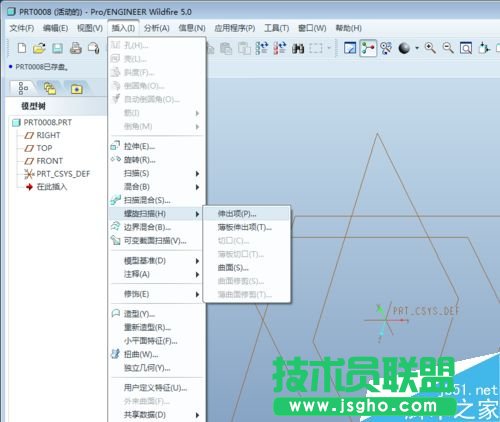The width and height of the screenshot is (500, 422).
Task: Switch to the Favorites navigator tab
Action: (x=77, y=89)
